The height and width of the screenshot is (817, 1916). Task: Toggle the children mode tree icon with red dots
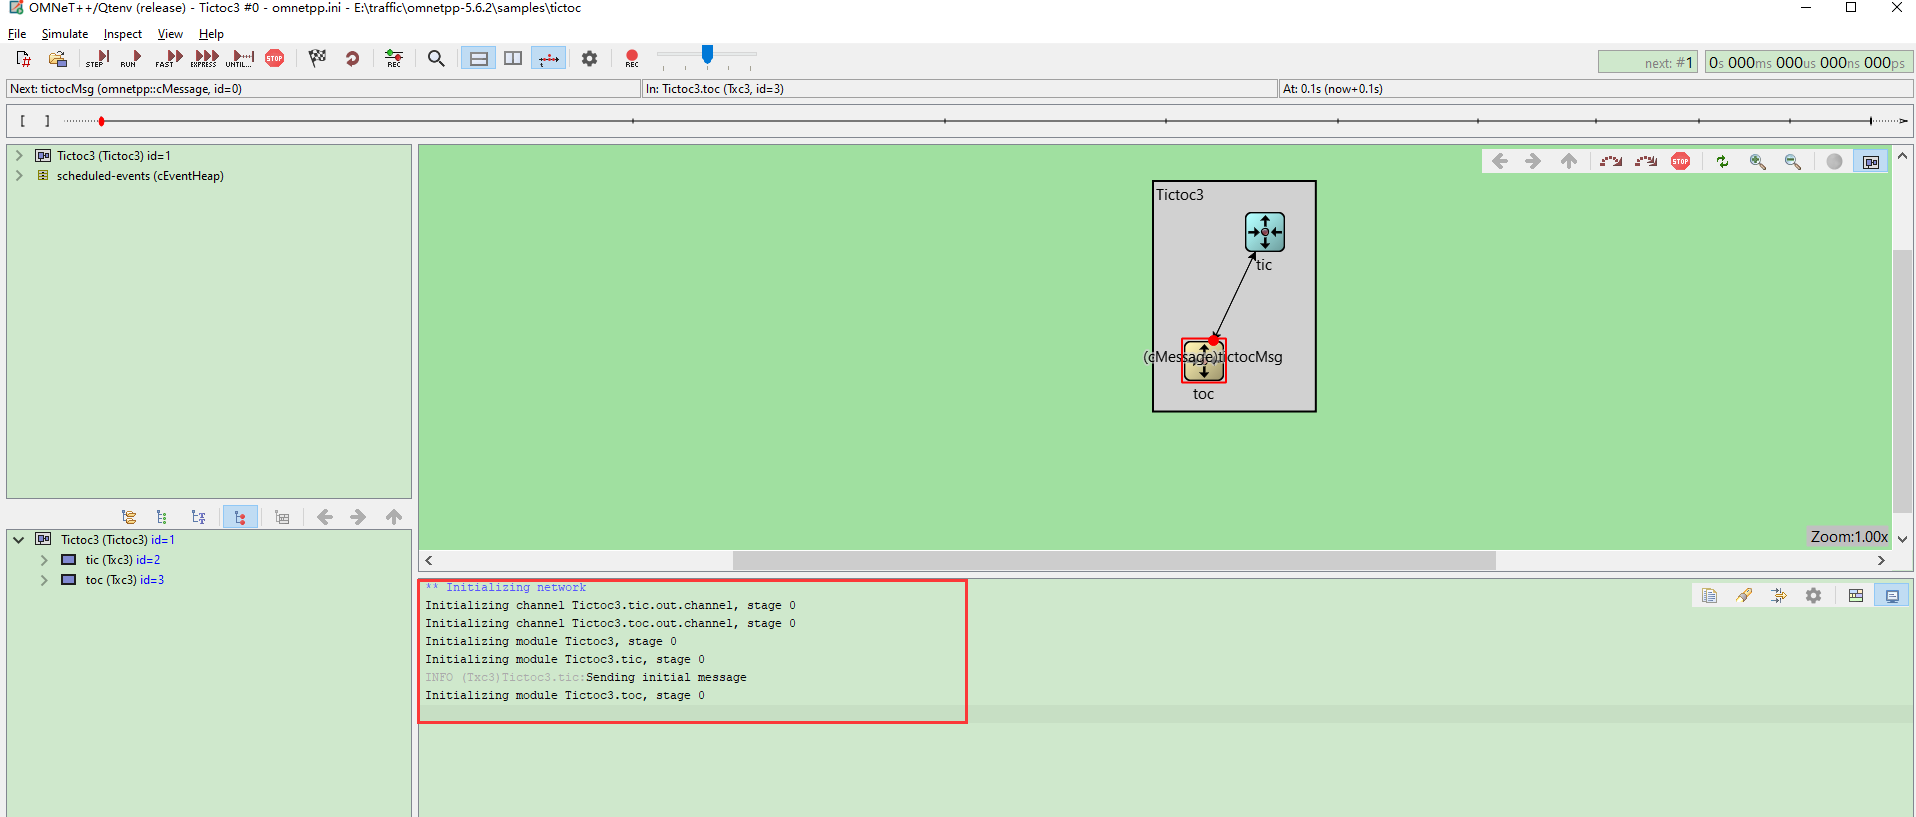point(240,517)
